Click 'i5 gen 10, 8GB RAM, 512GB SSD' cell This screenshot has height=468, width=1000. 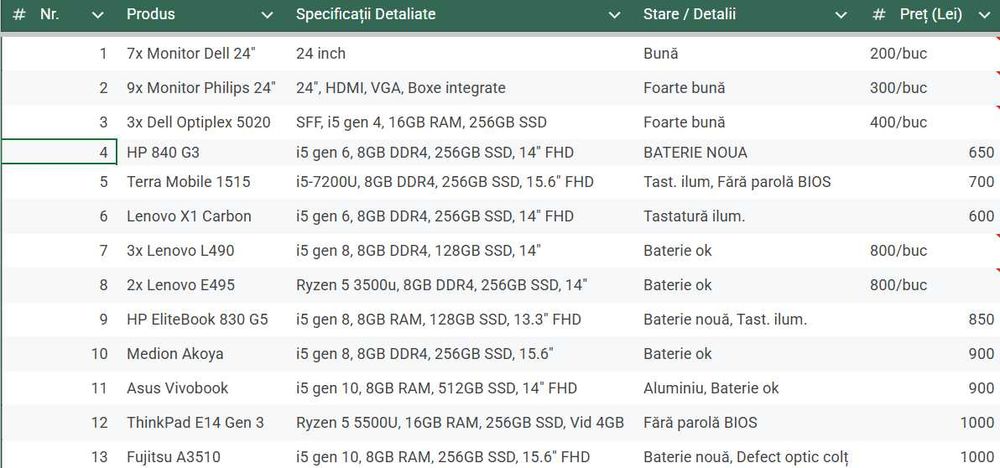click(x=436, y=388)
